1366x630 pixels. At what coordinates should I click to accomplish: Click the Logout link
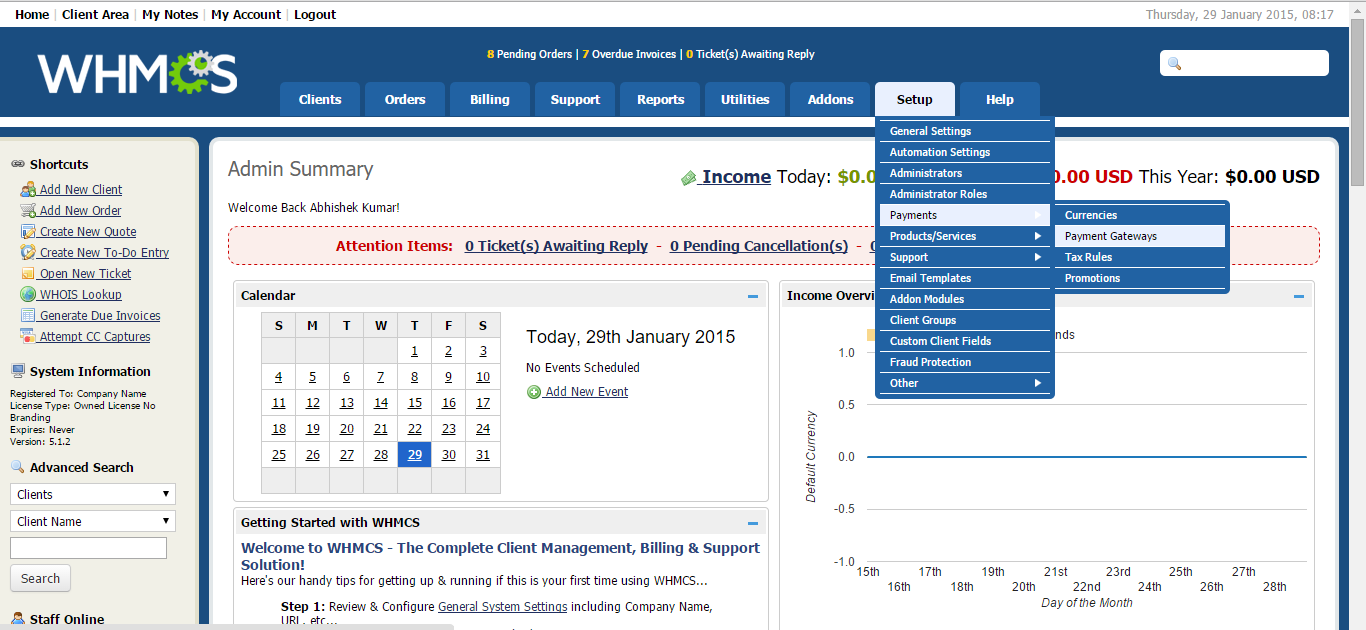click(315, 15)
